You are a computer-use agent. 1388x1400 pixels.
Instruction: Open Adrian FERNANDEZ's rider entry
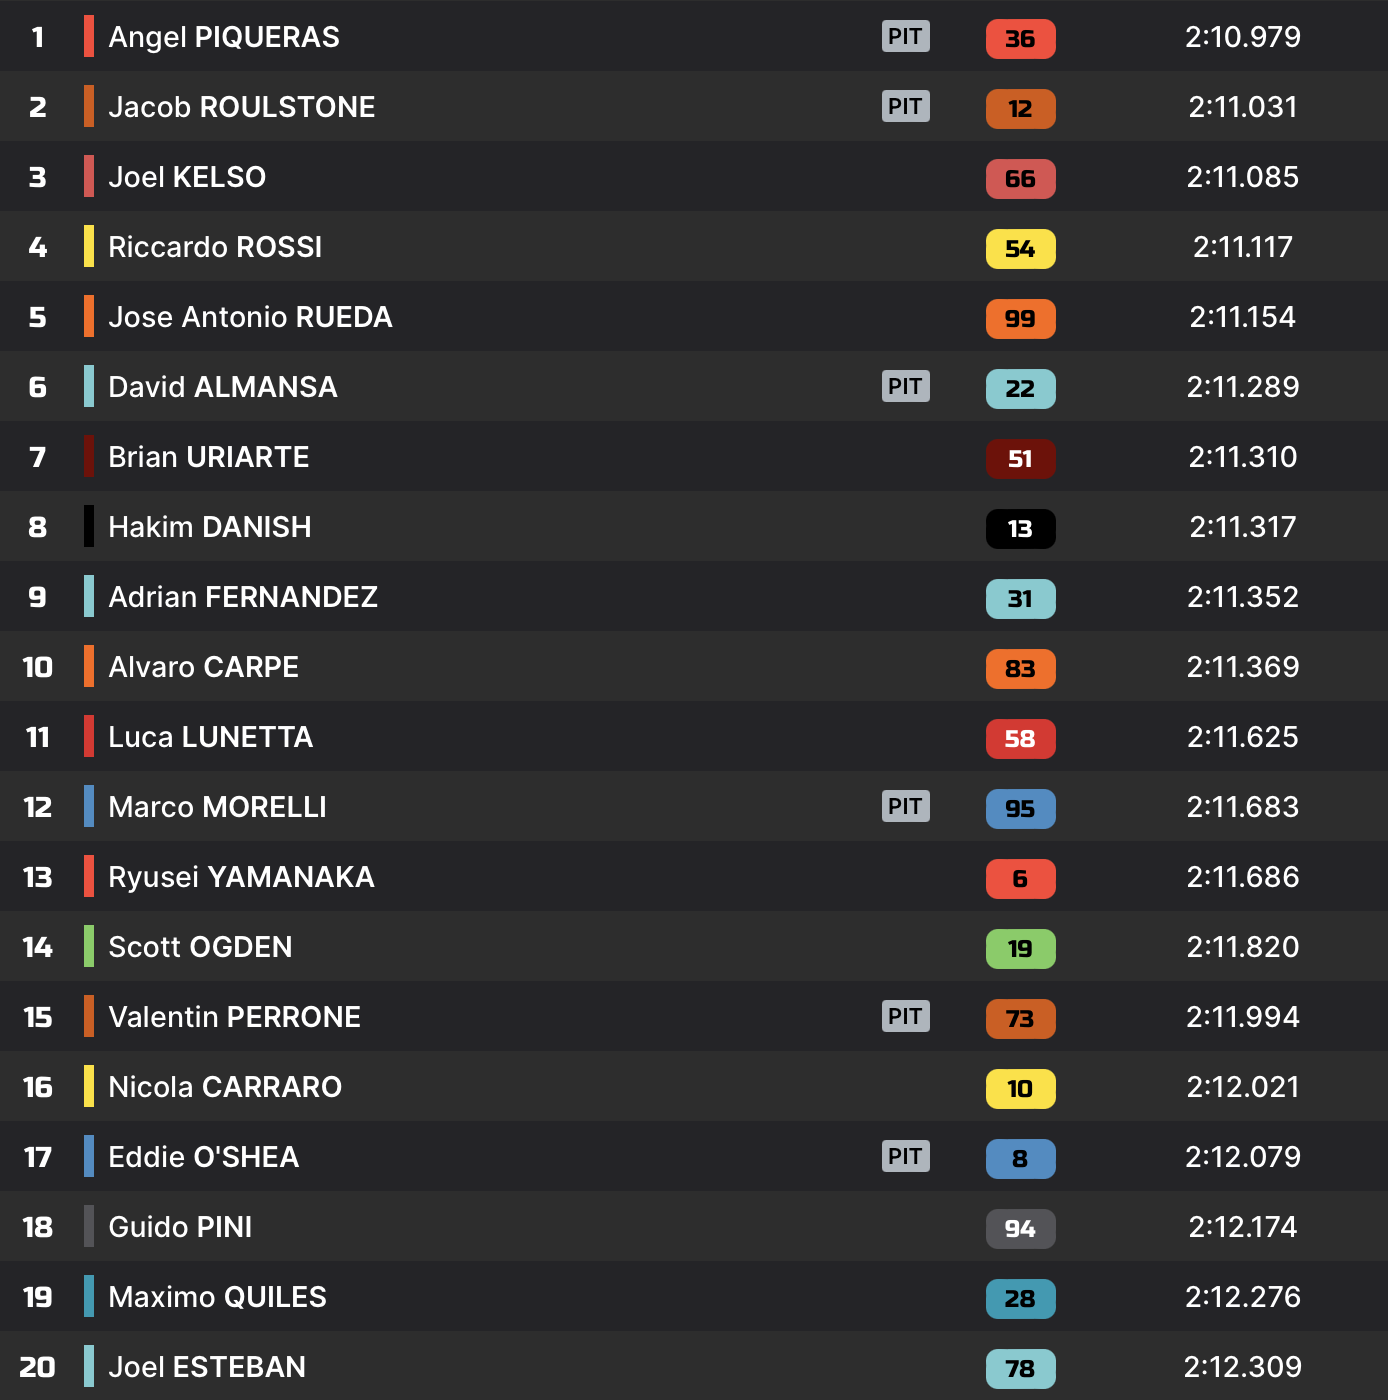point(243,597)
